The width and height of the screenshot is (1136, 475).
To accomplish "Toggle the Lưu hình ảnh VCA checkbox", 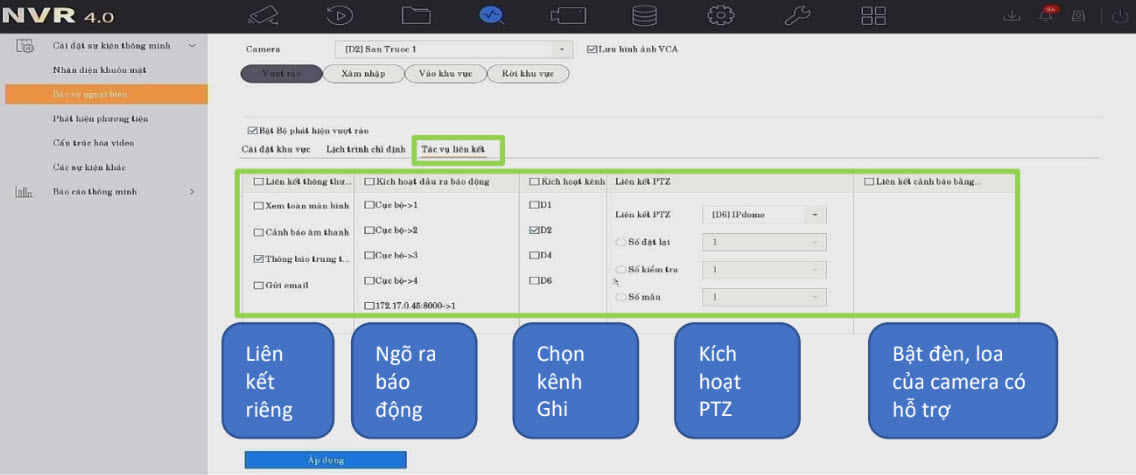I will point(592,48).
